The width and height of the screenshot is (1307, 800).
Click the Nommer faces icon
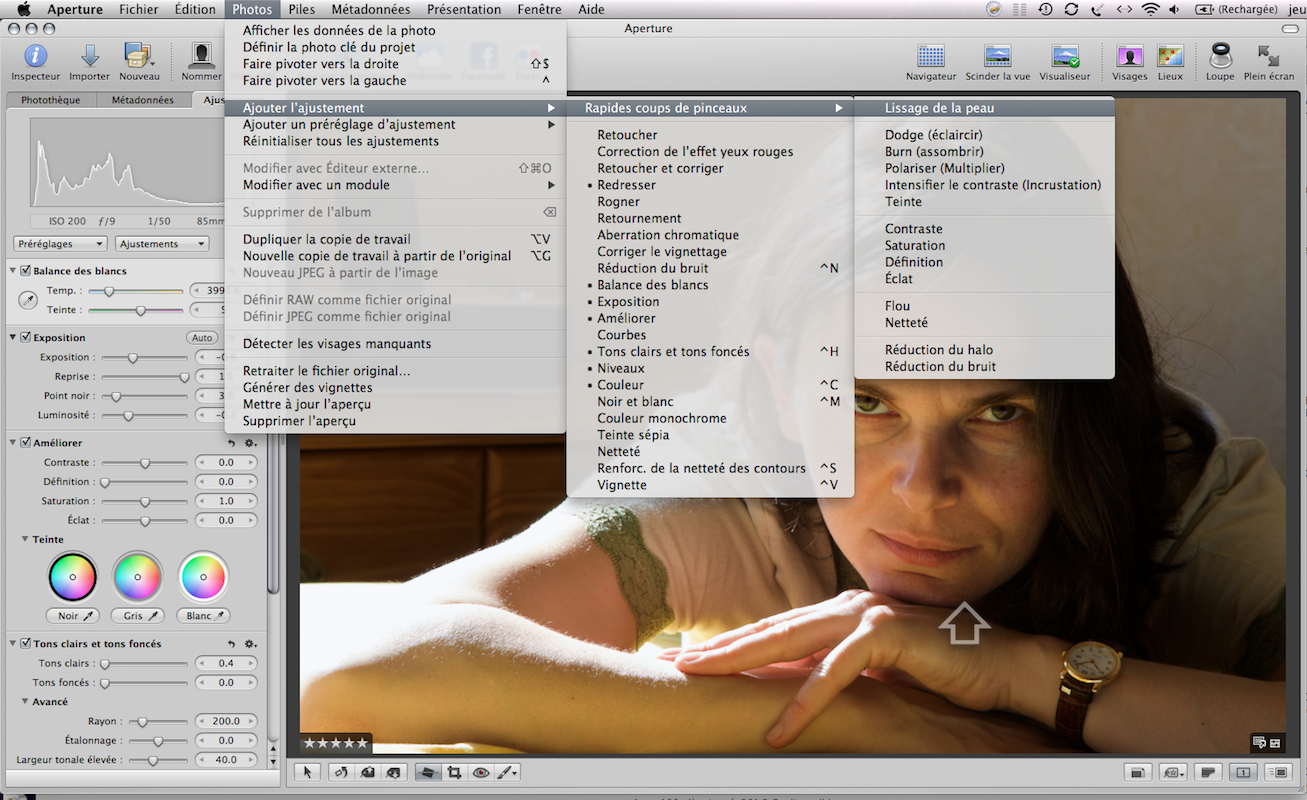(x=201, y=56)
